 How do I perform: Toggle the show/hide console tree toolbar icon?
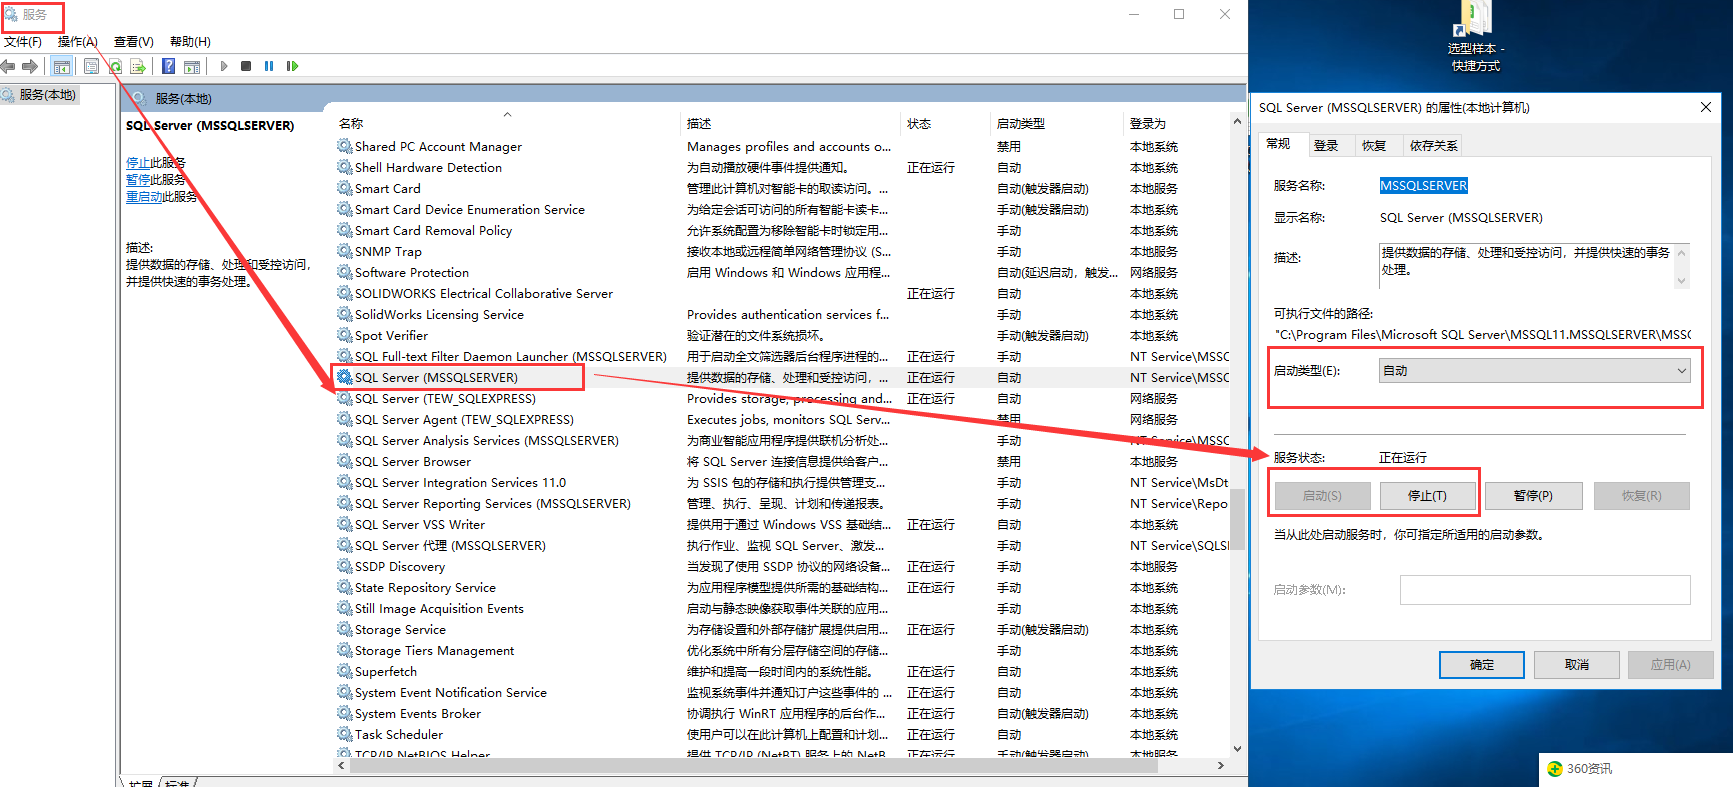[62, 66]
